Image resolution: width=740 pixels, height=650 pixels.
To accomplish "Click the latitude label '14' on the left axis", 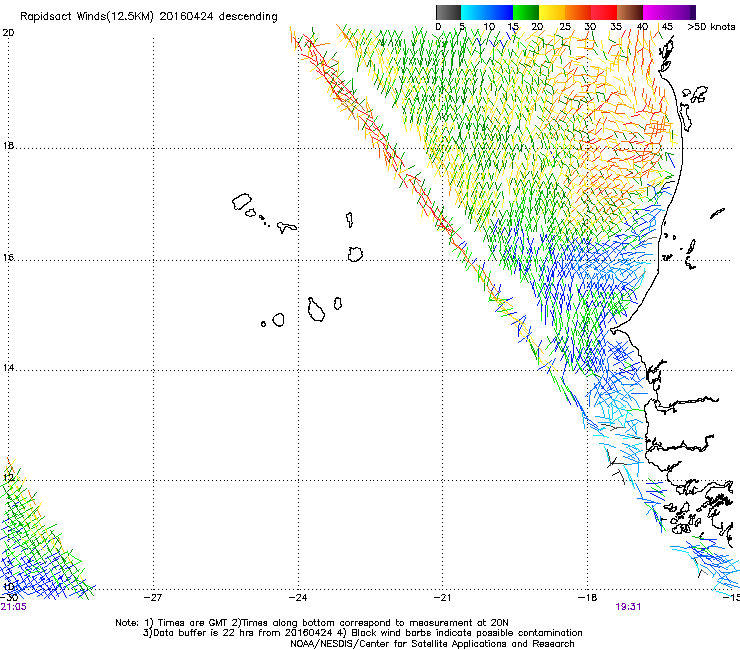I will (x=8, y=368).
